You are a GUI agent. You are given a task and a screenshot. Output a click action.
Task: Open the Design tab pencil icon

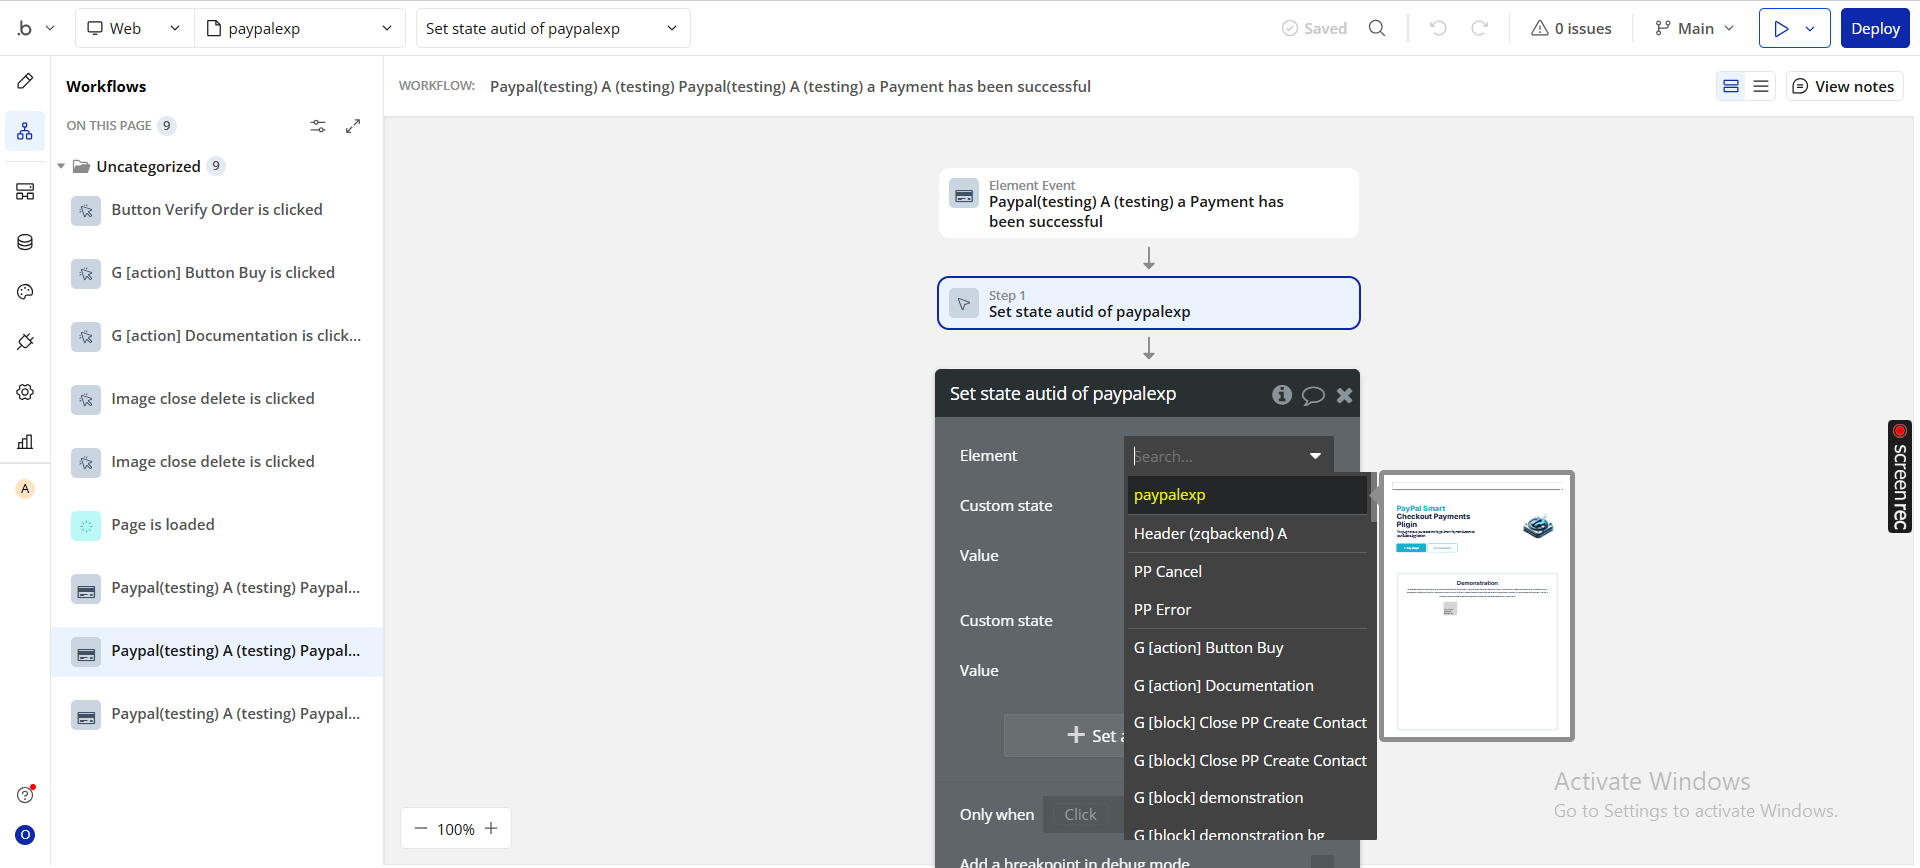[25, 81]
